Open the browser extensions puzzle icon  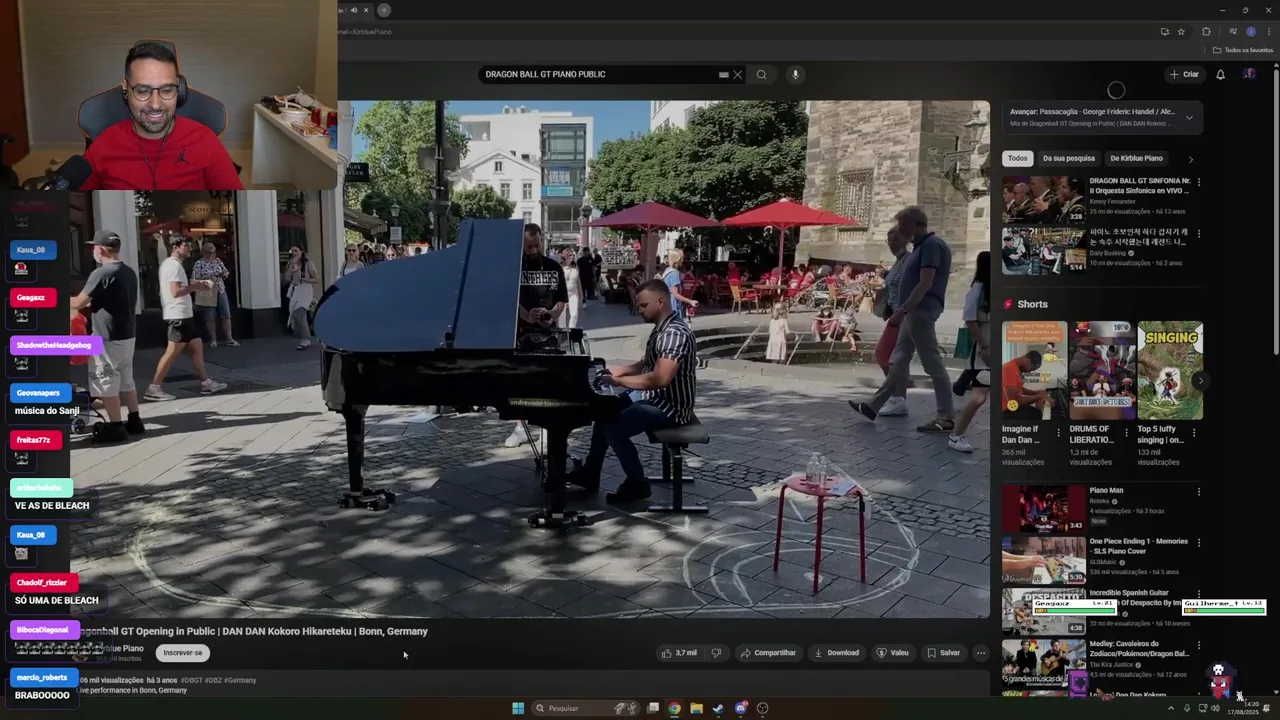(x=1206, y=31)
